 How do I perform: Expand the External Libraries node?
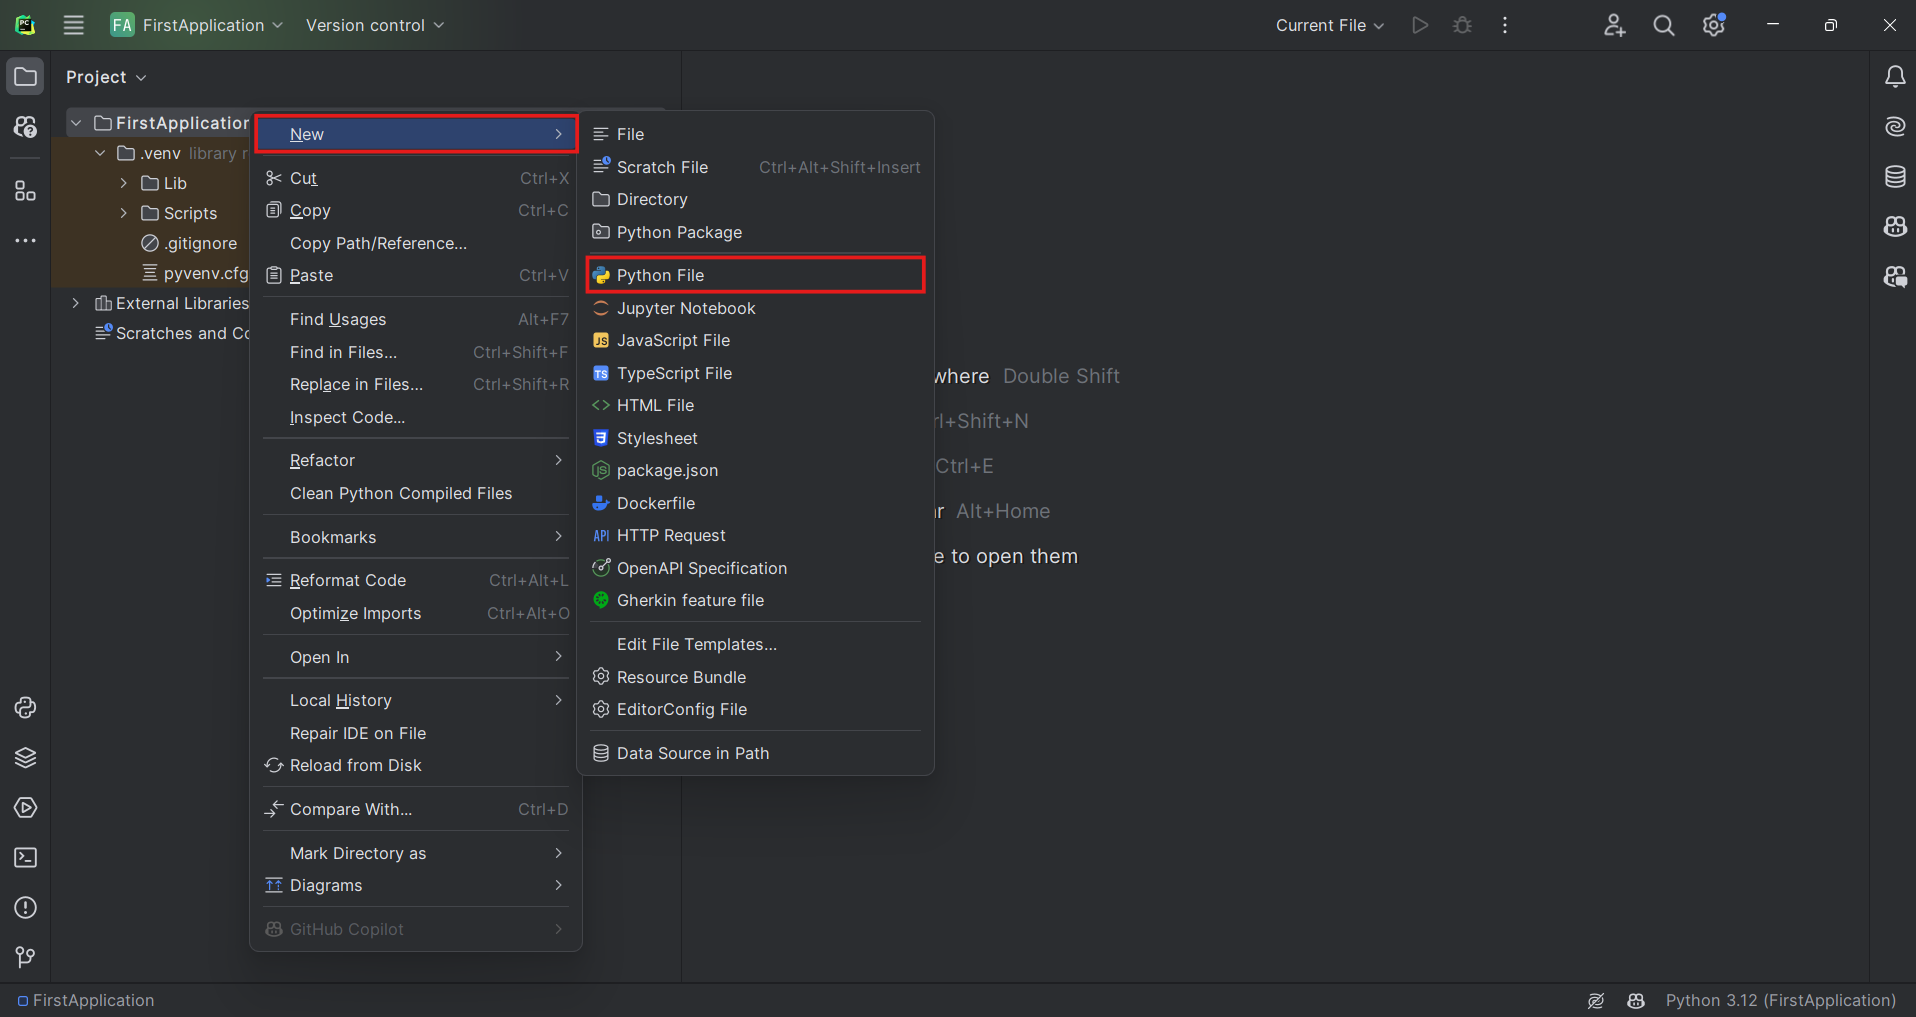76,303
